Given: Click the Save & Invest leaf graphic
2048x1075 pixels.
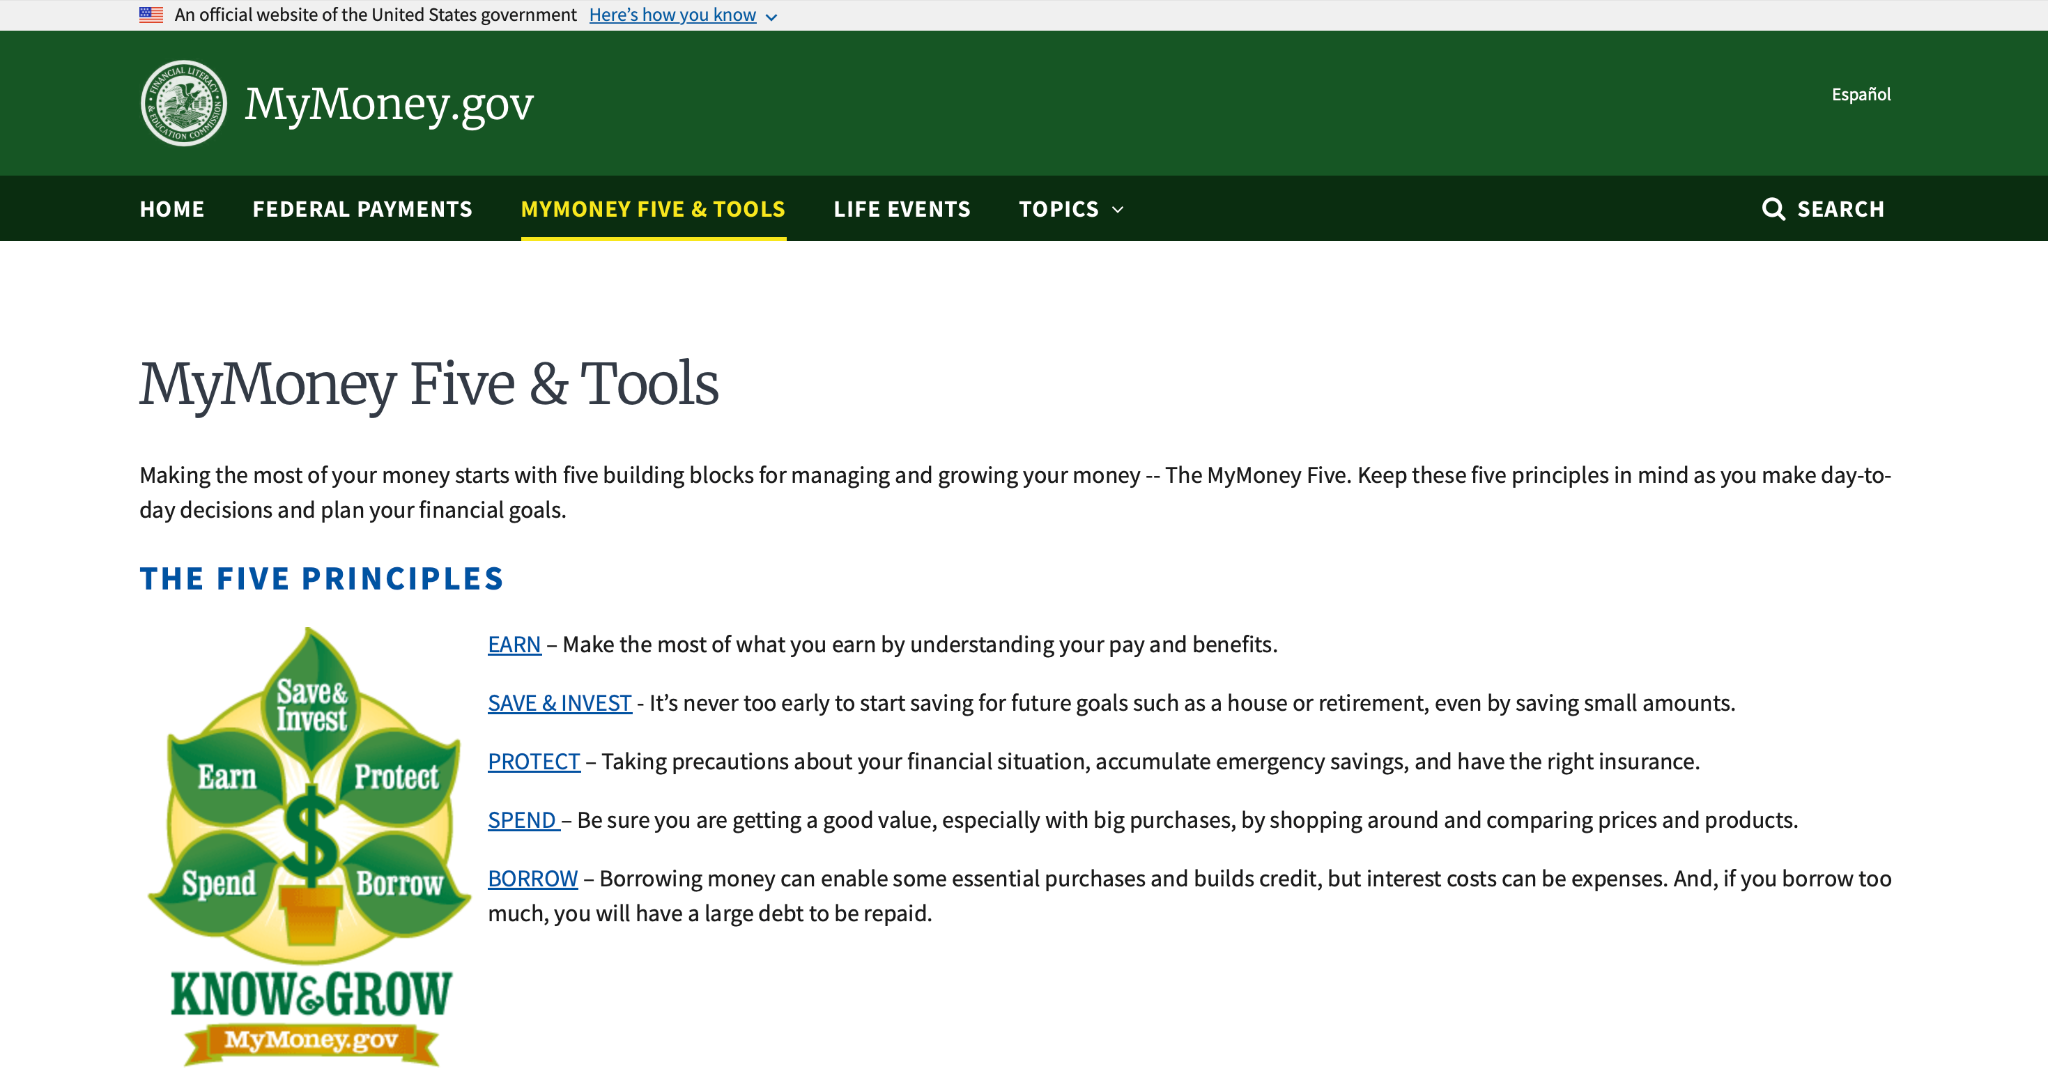Looking at the screenshot, I should [312, 704].
